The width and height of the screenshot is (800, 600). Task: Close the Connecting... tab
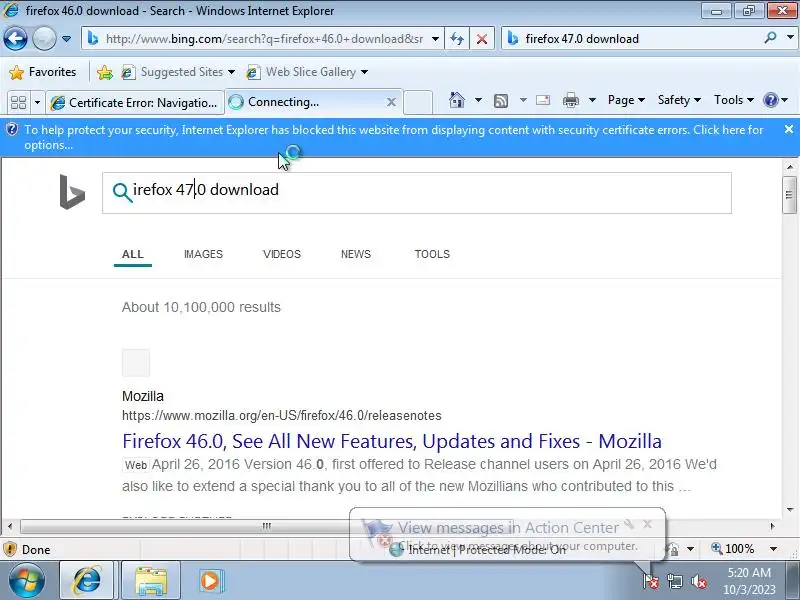click(x=391, y=102)
